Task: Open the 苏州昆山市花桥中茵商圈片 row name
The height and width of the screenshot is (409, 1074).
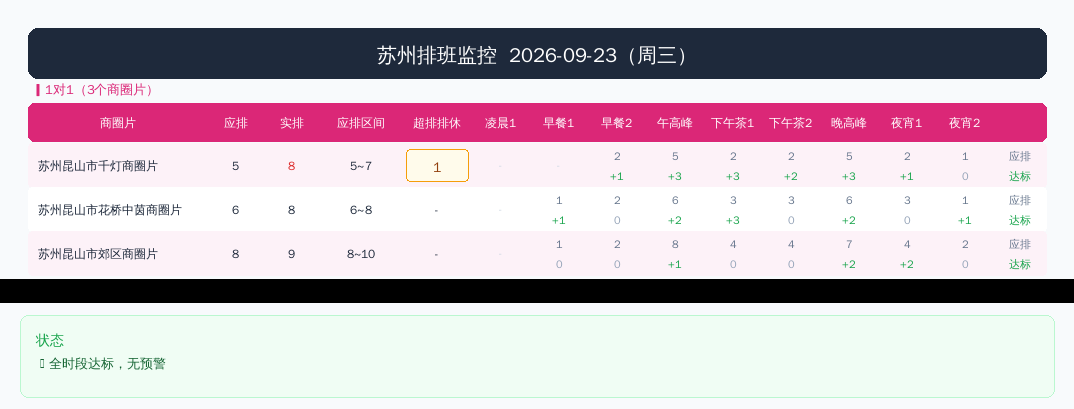Action: tap(110, 210)
